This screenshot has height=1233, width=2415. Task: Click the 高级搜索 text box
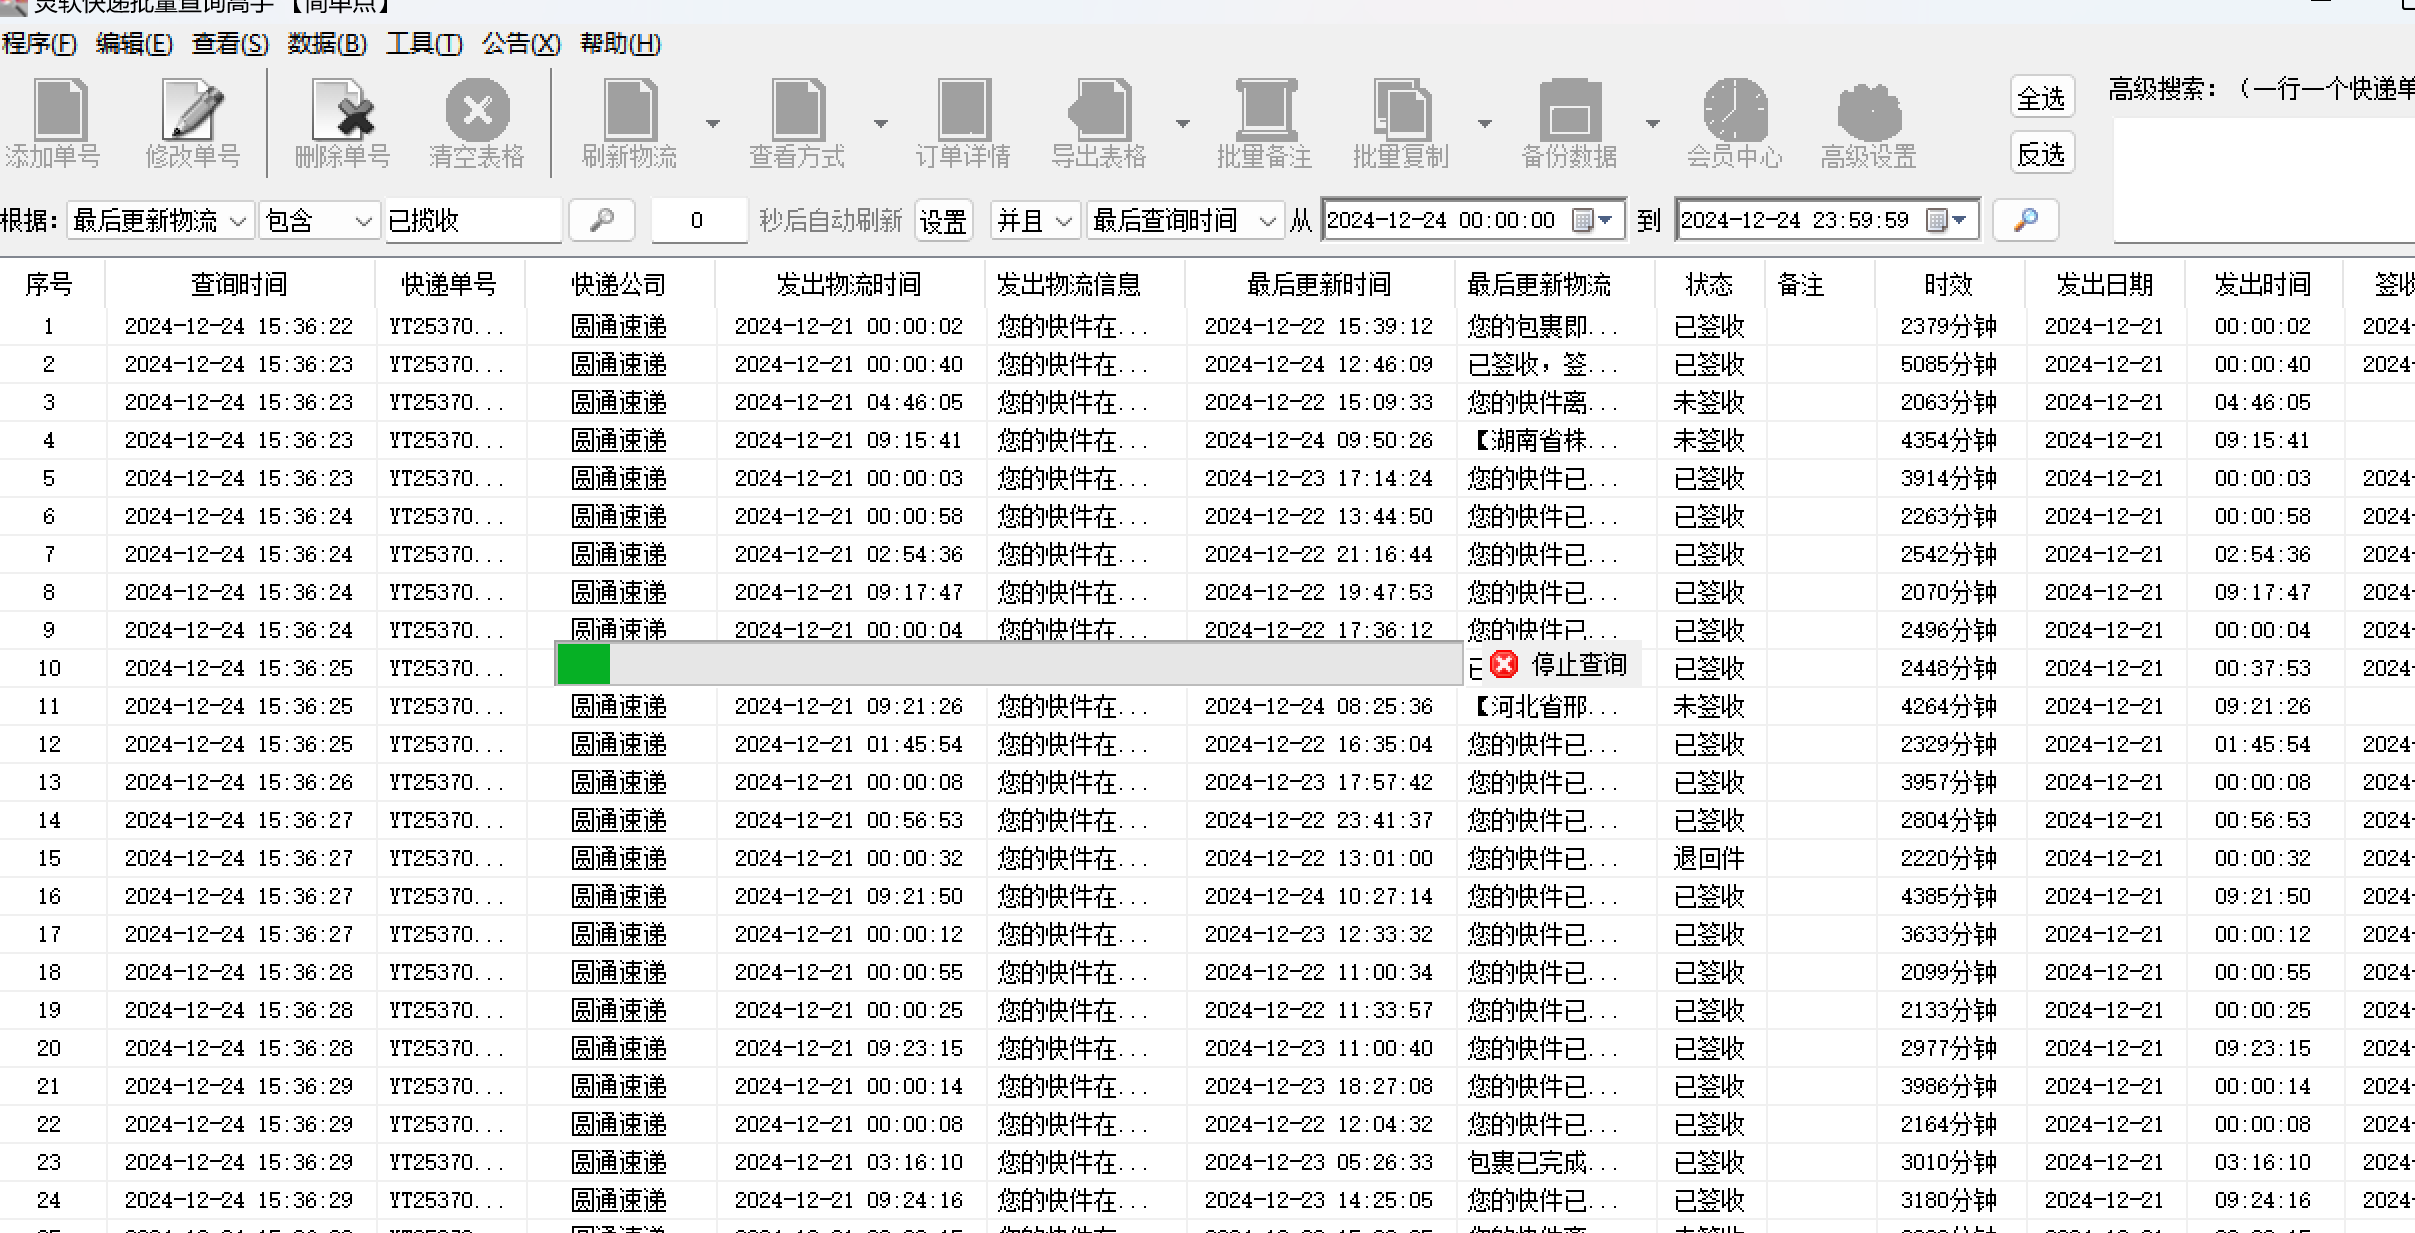(x=2264, y=180)
